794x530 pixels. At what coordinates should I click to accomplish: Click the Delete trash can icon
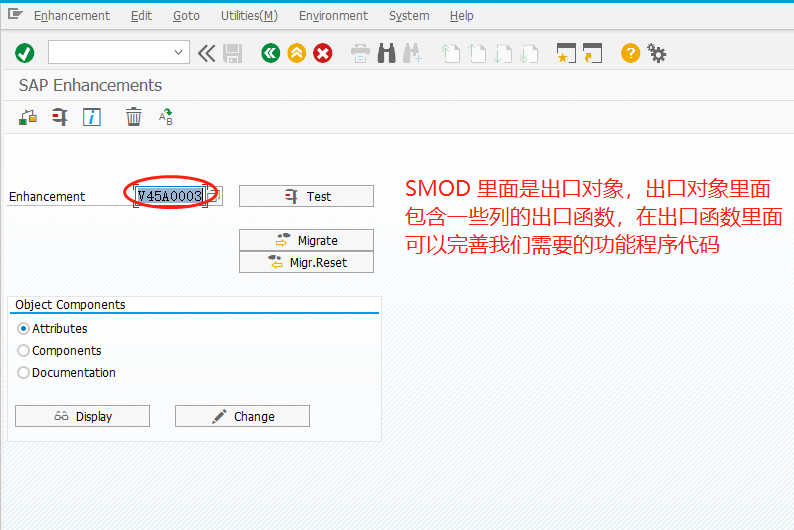coord(134,117)
